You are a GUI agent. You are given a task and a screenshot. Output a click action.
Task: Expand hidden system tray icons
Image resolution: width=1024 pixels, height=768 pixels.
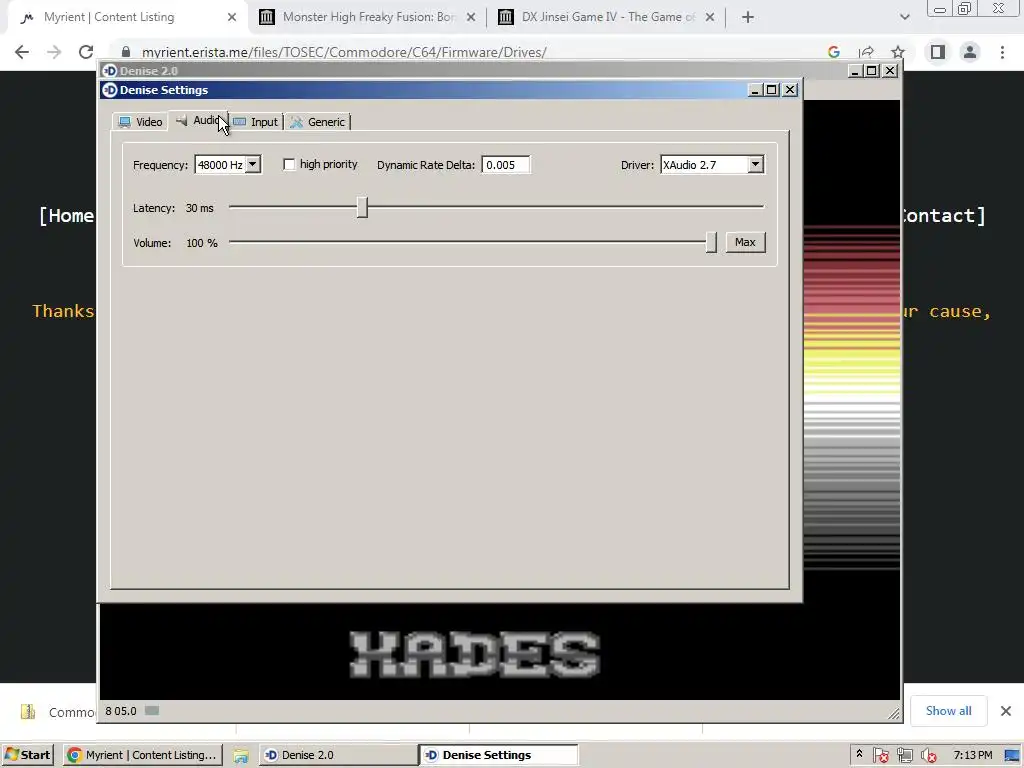click(859, 755)
